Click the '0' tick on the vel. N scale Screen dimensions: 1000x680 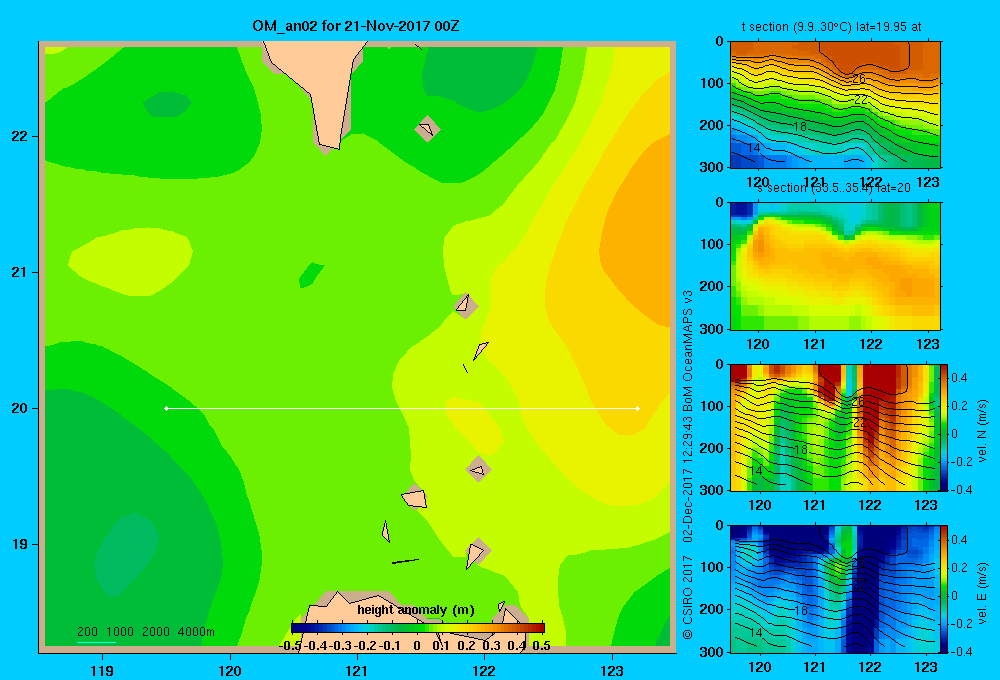coord(955,434)
